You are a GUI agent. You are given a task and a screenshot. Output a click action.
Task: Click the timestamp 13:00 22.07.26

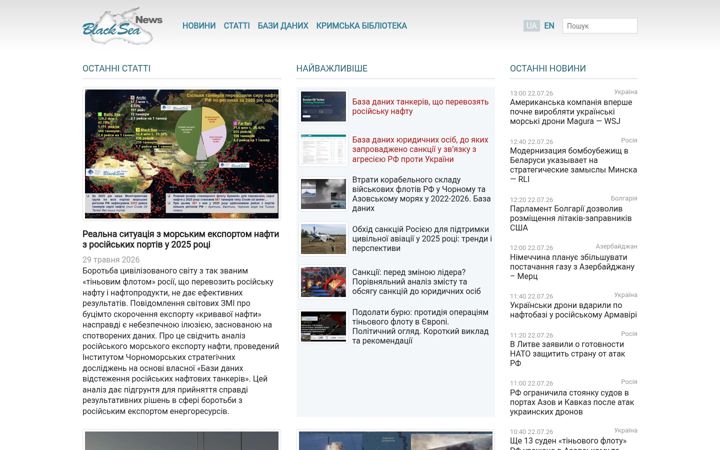point(531,93)
